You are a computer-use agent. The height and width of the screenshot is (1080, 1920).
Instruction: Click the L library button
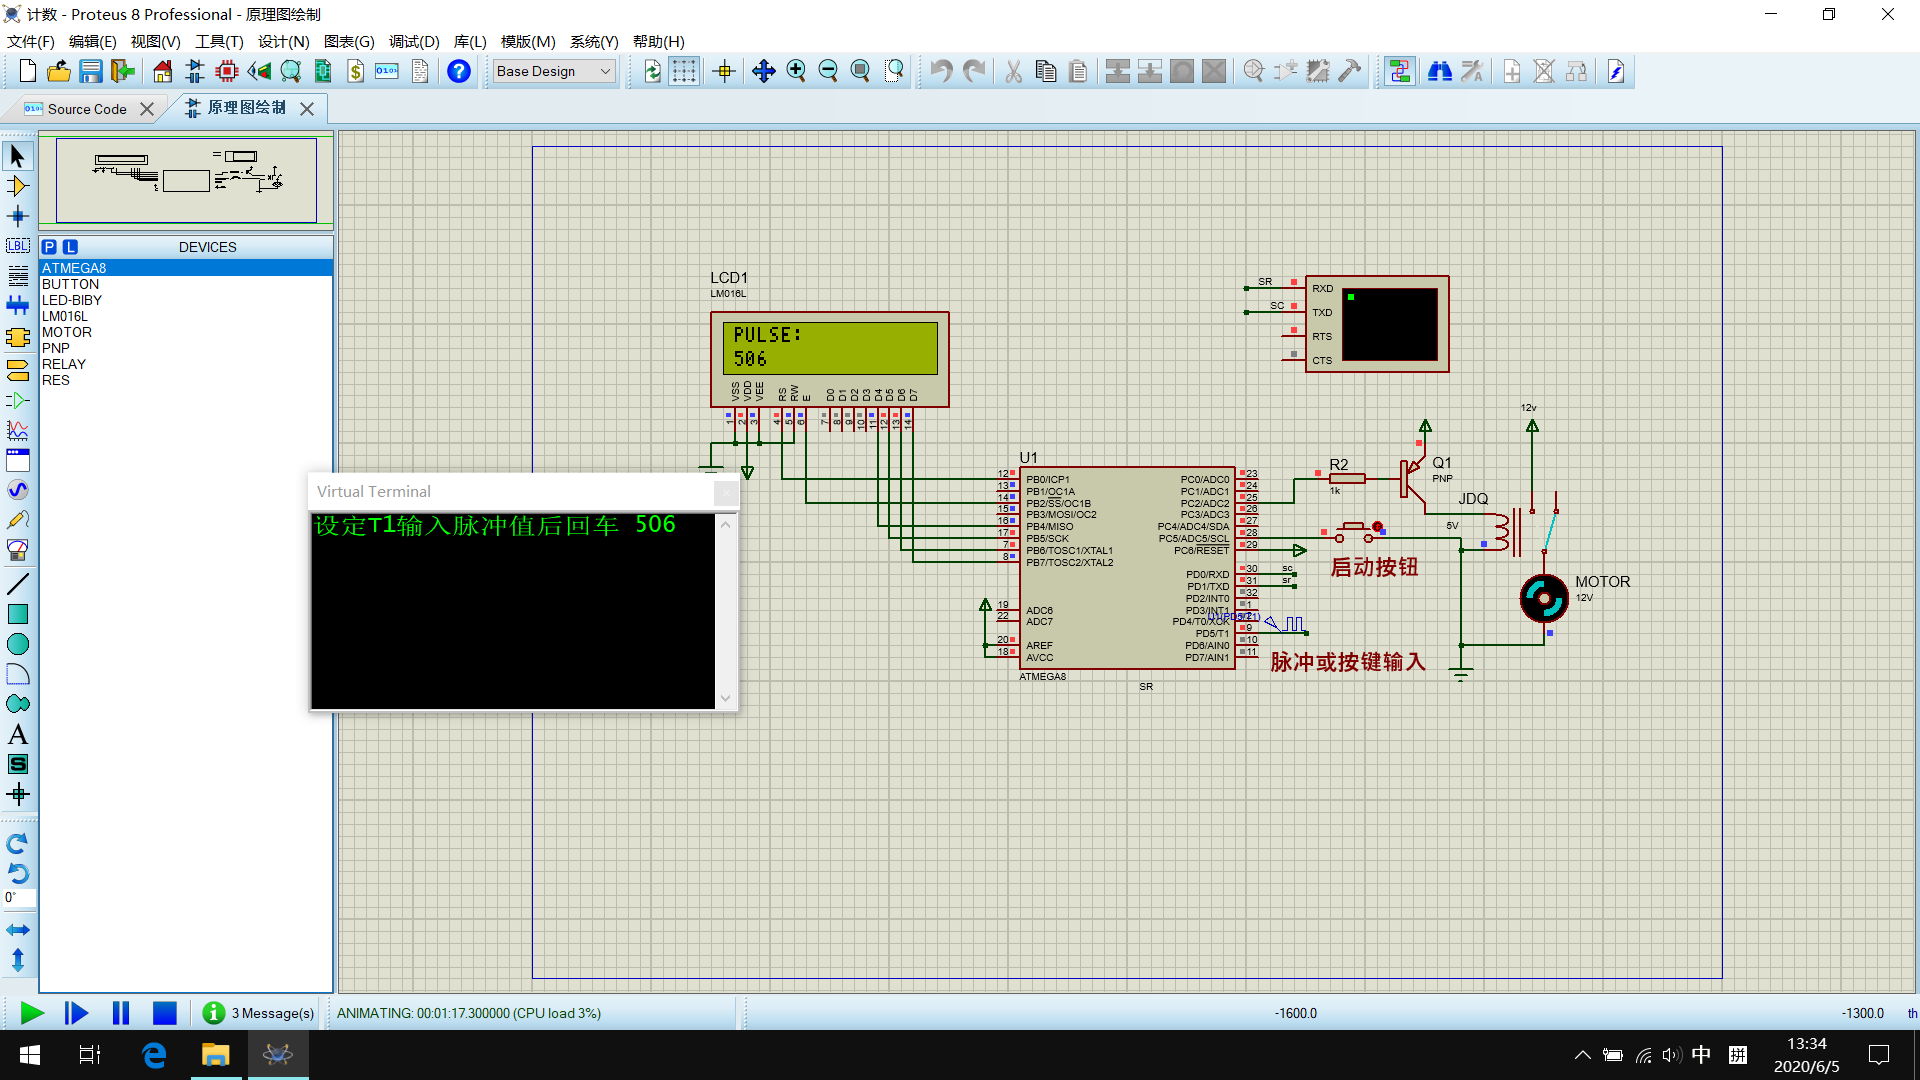70,247
